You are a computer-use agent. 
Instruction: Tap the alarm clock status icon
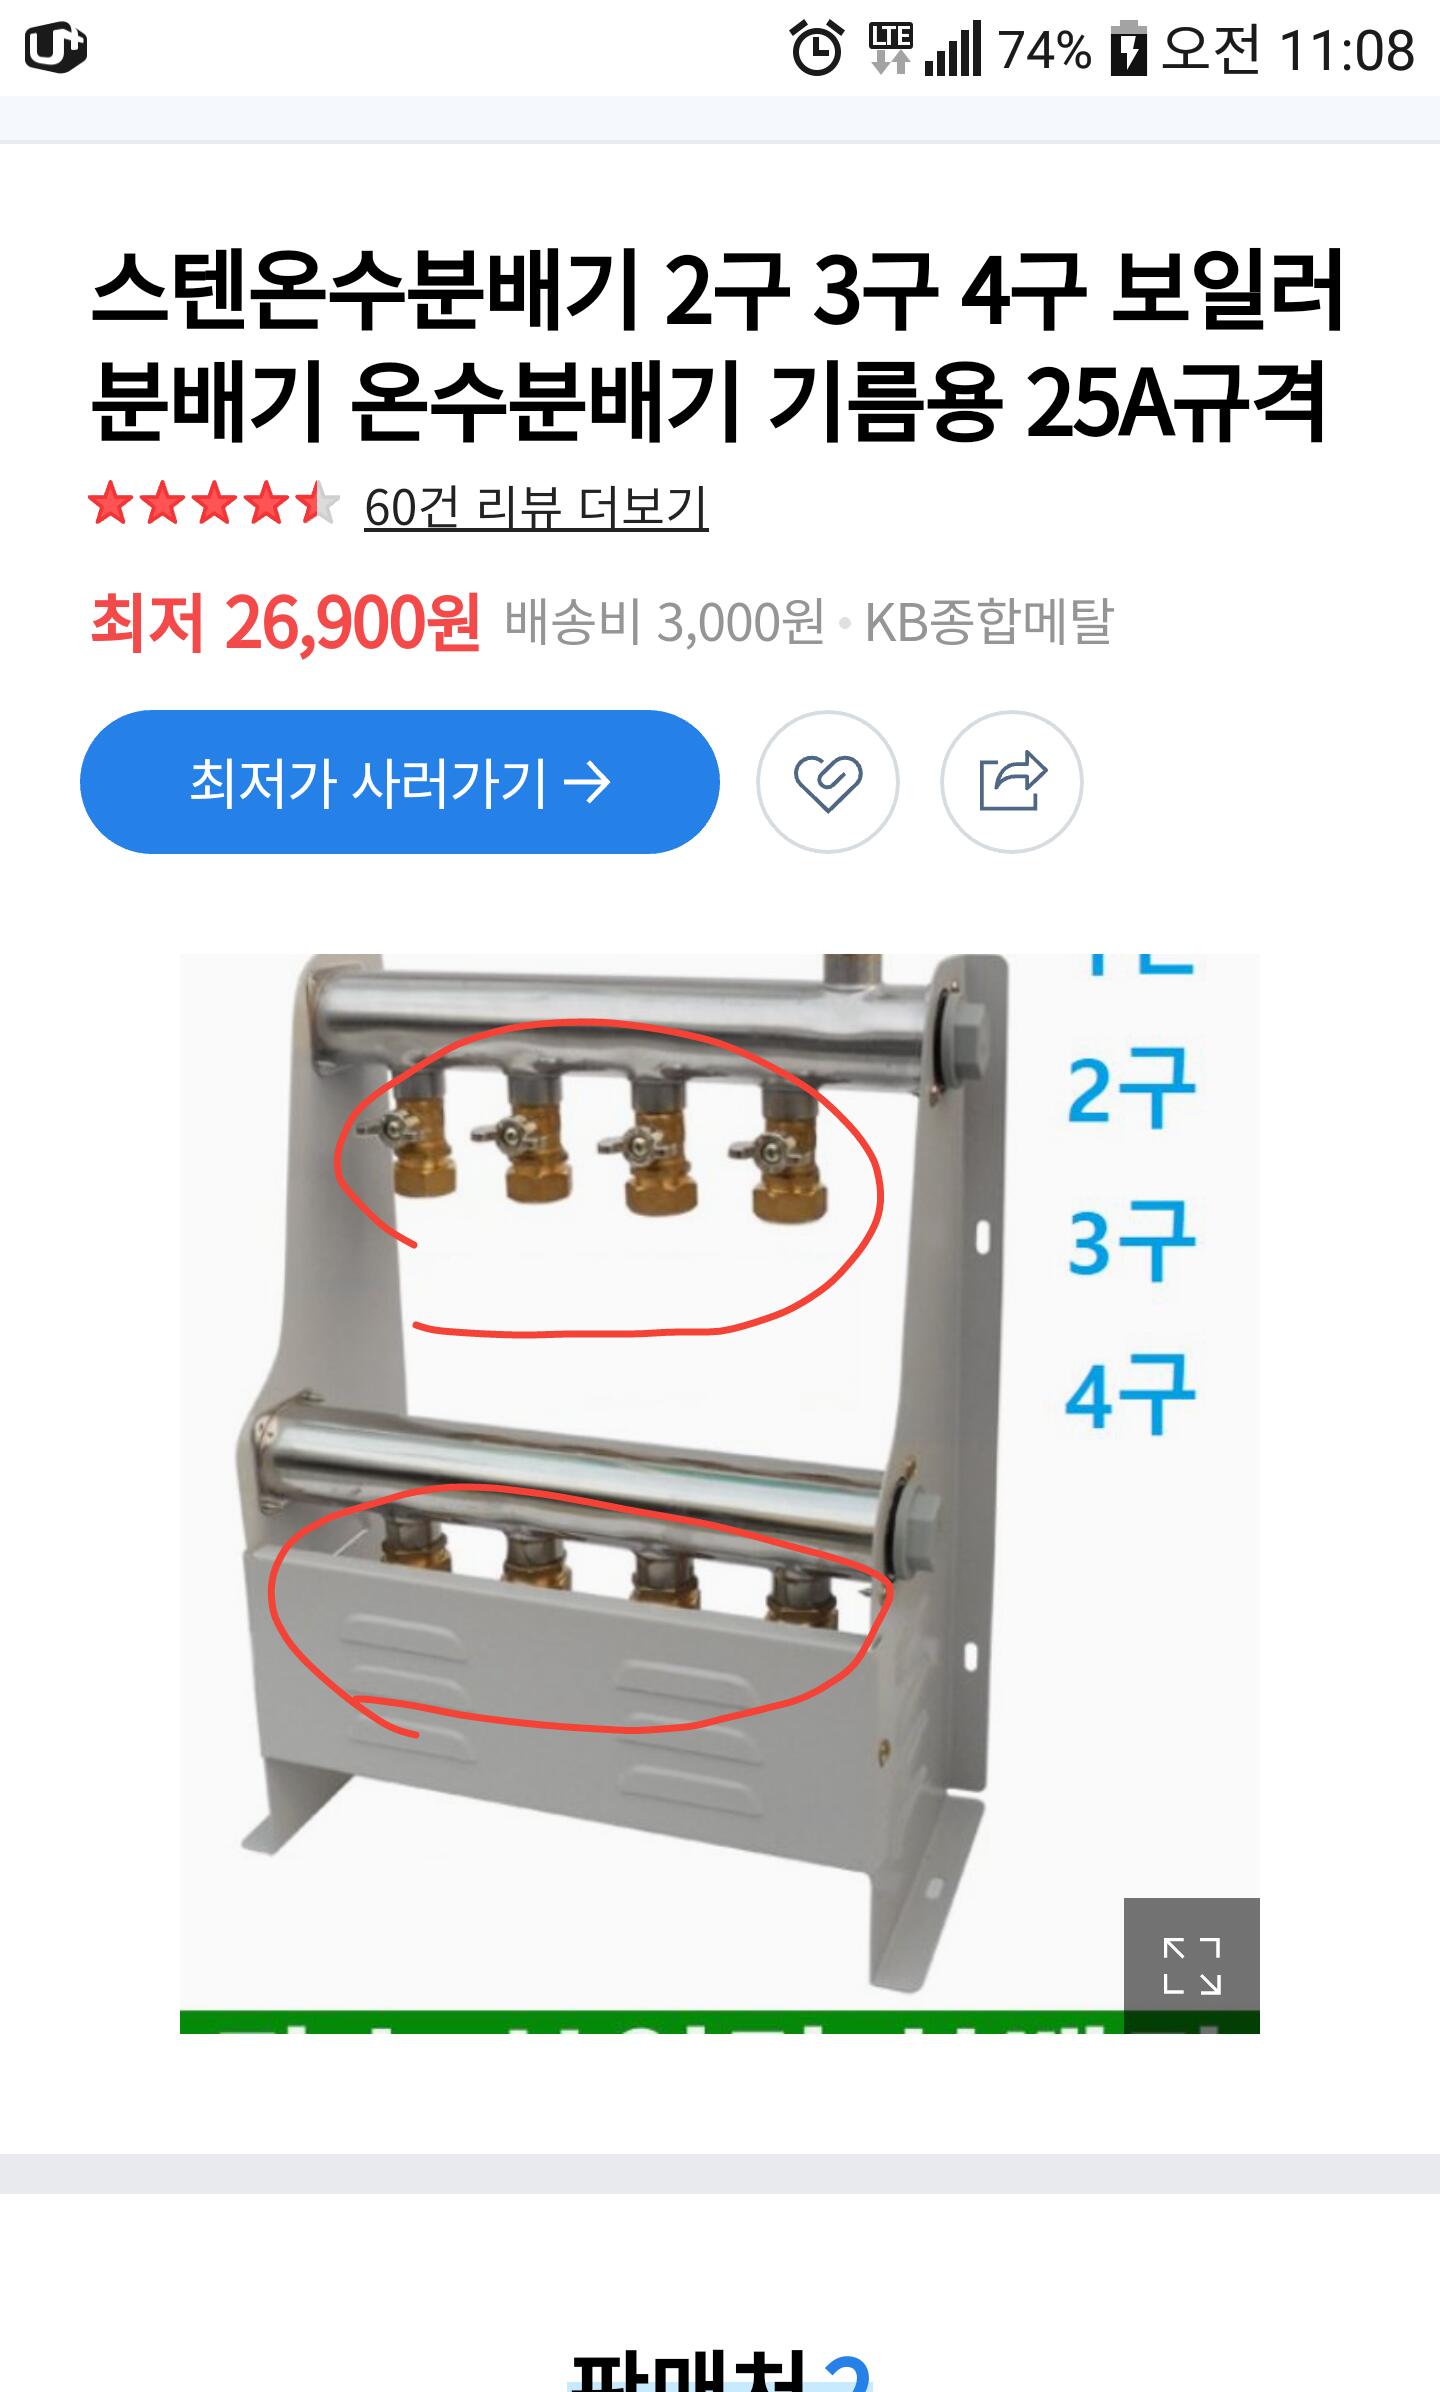point(817,49)
